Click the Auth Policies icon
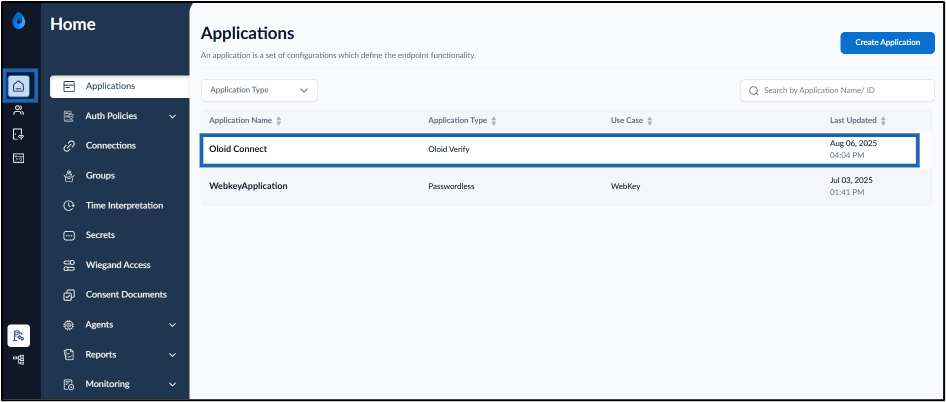 [69, 116]
